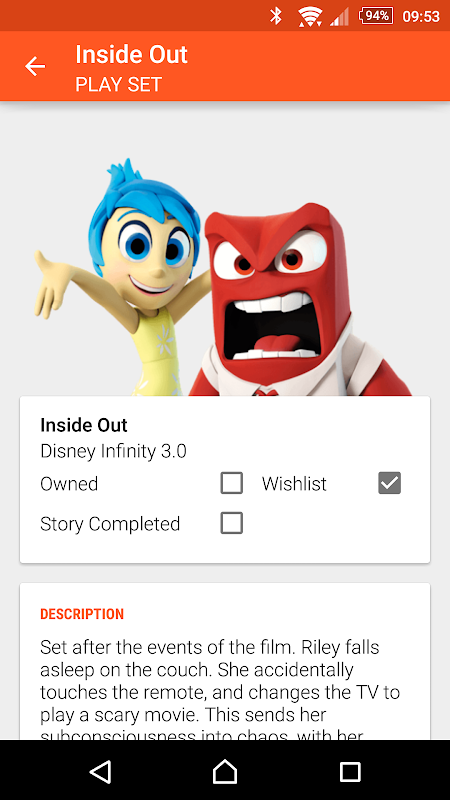Tap the DESCRIPTION section heading
The image size is (450, 800).
pyautogui.click(x=82, y=614)
